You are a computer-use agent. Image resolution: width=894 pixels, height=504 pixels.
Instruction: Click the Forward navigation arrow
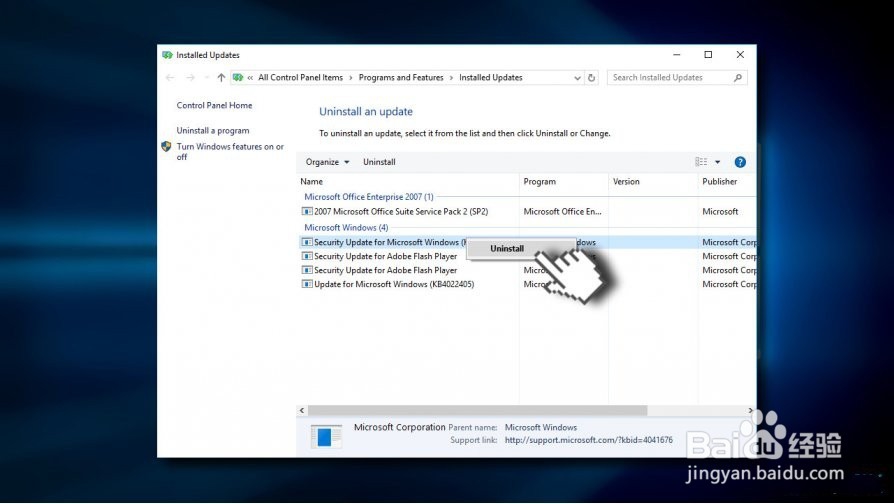click(190, 78)
